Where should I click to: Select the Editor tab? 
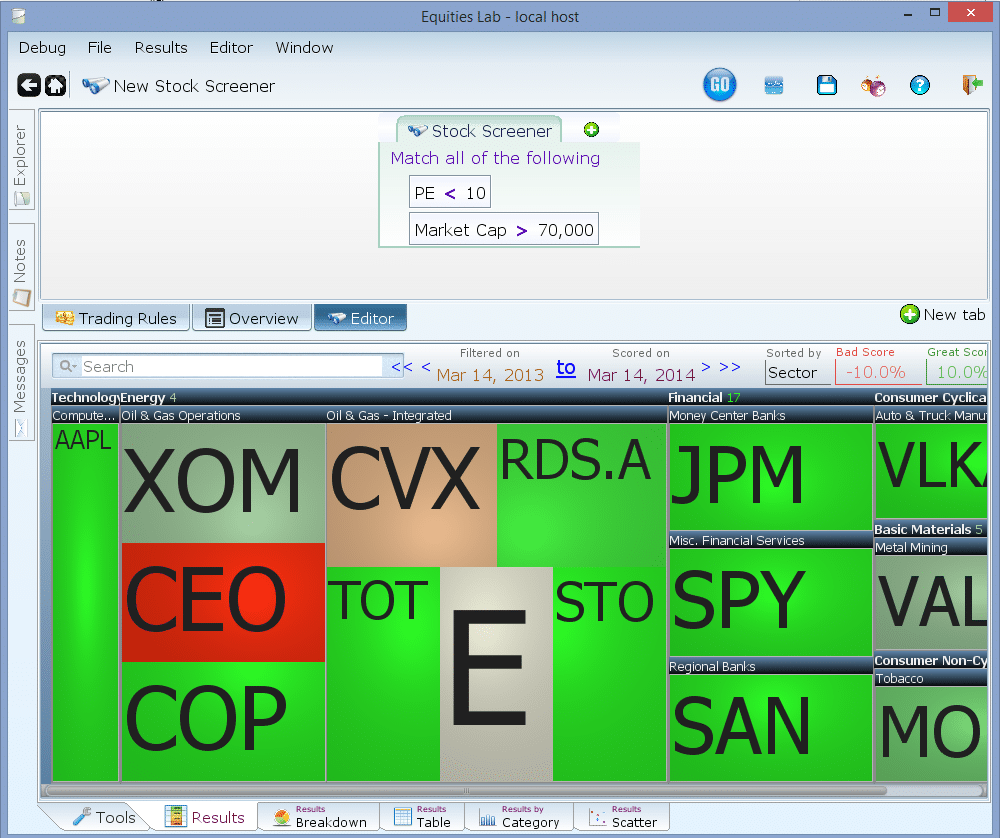[360, 318]
